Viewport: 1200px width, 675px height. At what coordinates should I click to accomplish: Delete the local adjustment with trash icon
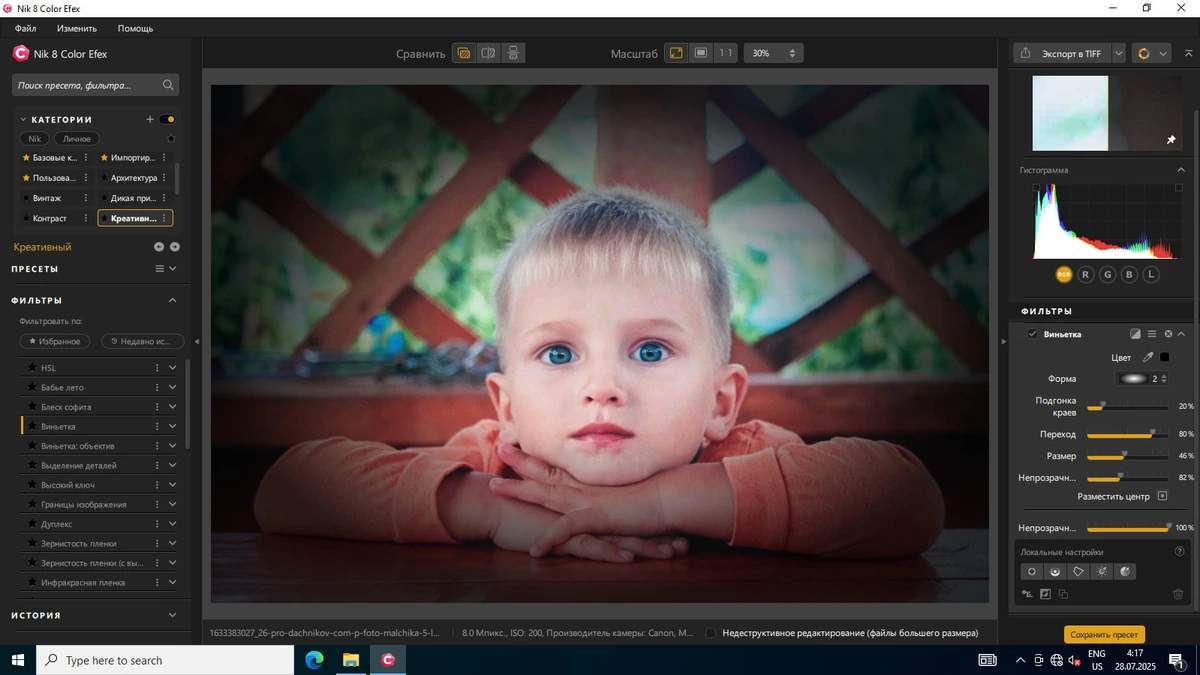click(1178, 594)
